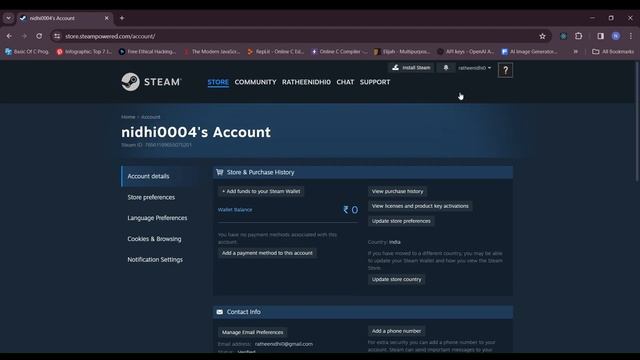Select Language Preferences sidebar tab
The height and width of the screenshot is (360, 640).
pos(157,218)
